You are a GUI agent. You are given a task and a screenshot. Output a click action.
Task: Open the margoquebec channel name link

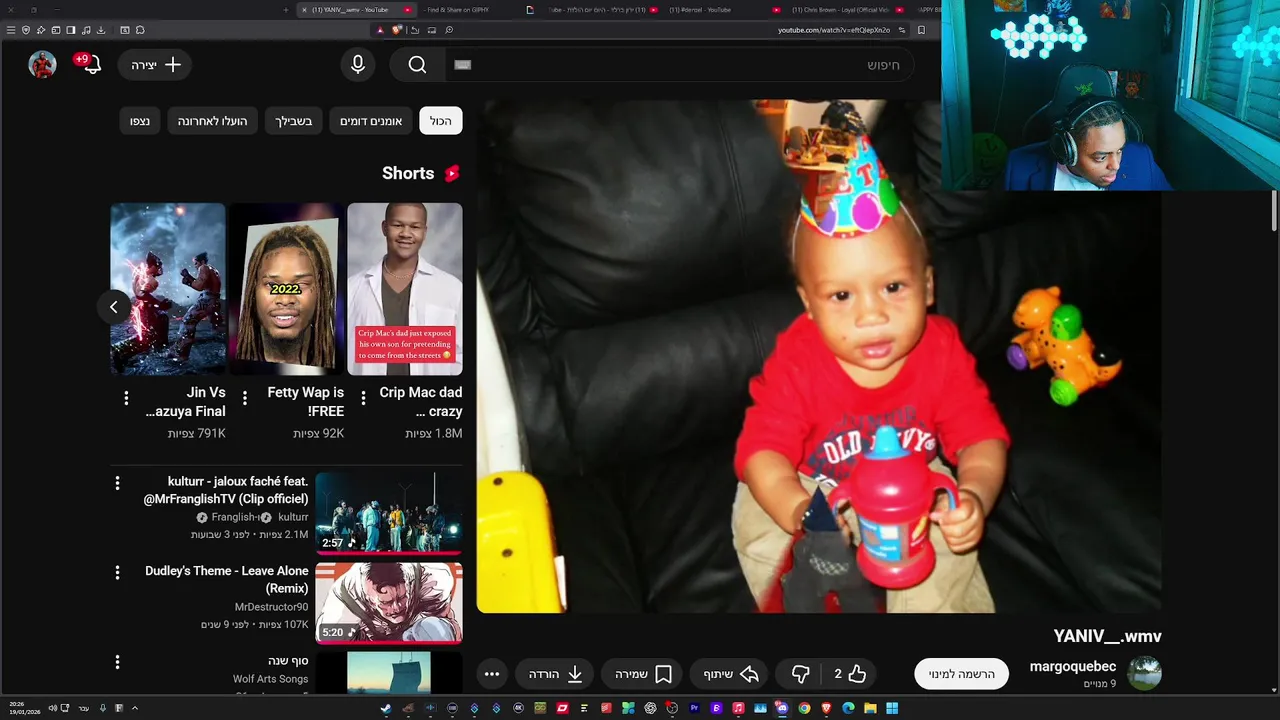pyautogui.click(x=1073, y=666)
